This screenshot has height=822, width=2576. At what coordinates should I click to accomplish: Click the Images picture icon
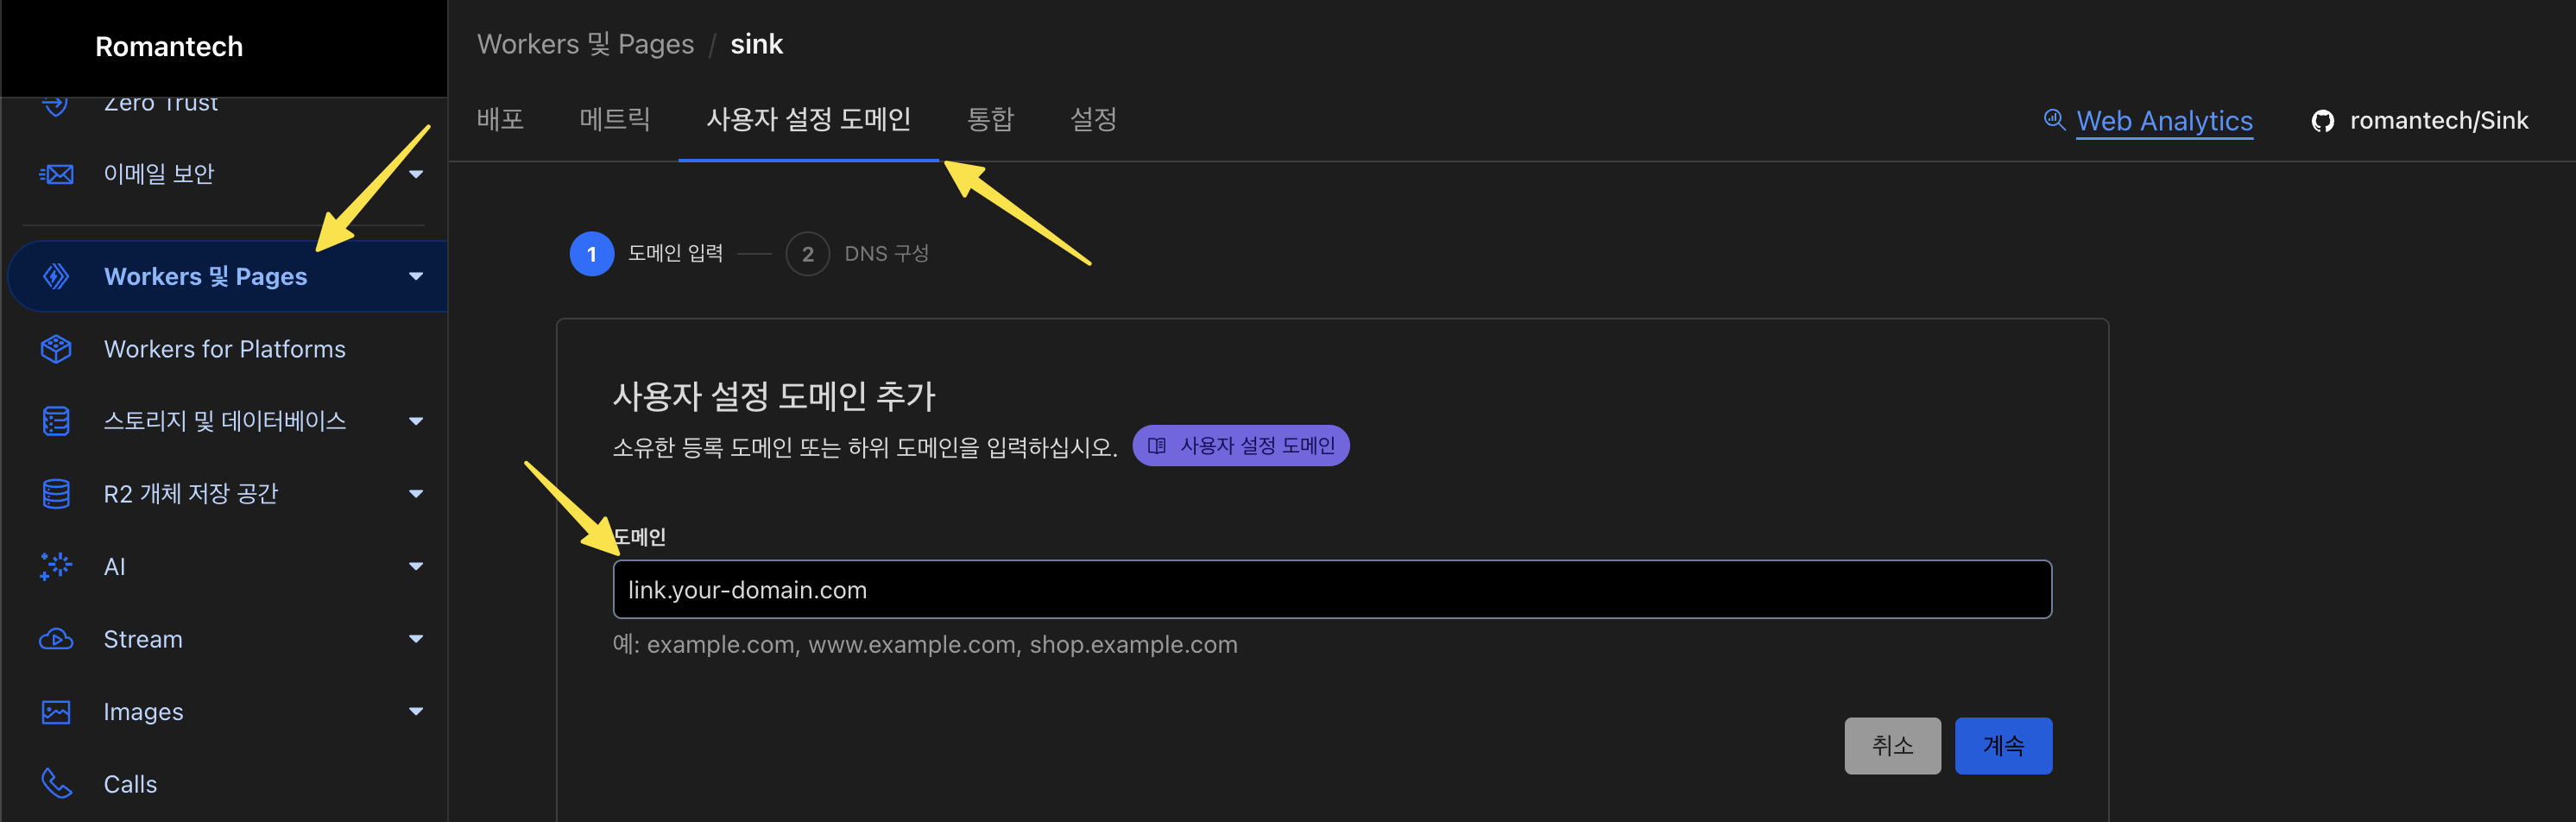click(56, 712)
